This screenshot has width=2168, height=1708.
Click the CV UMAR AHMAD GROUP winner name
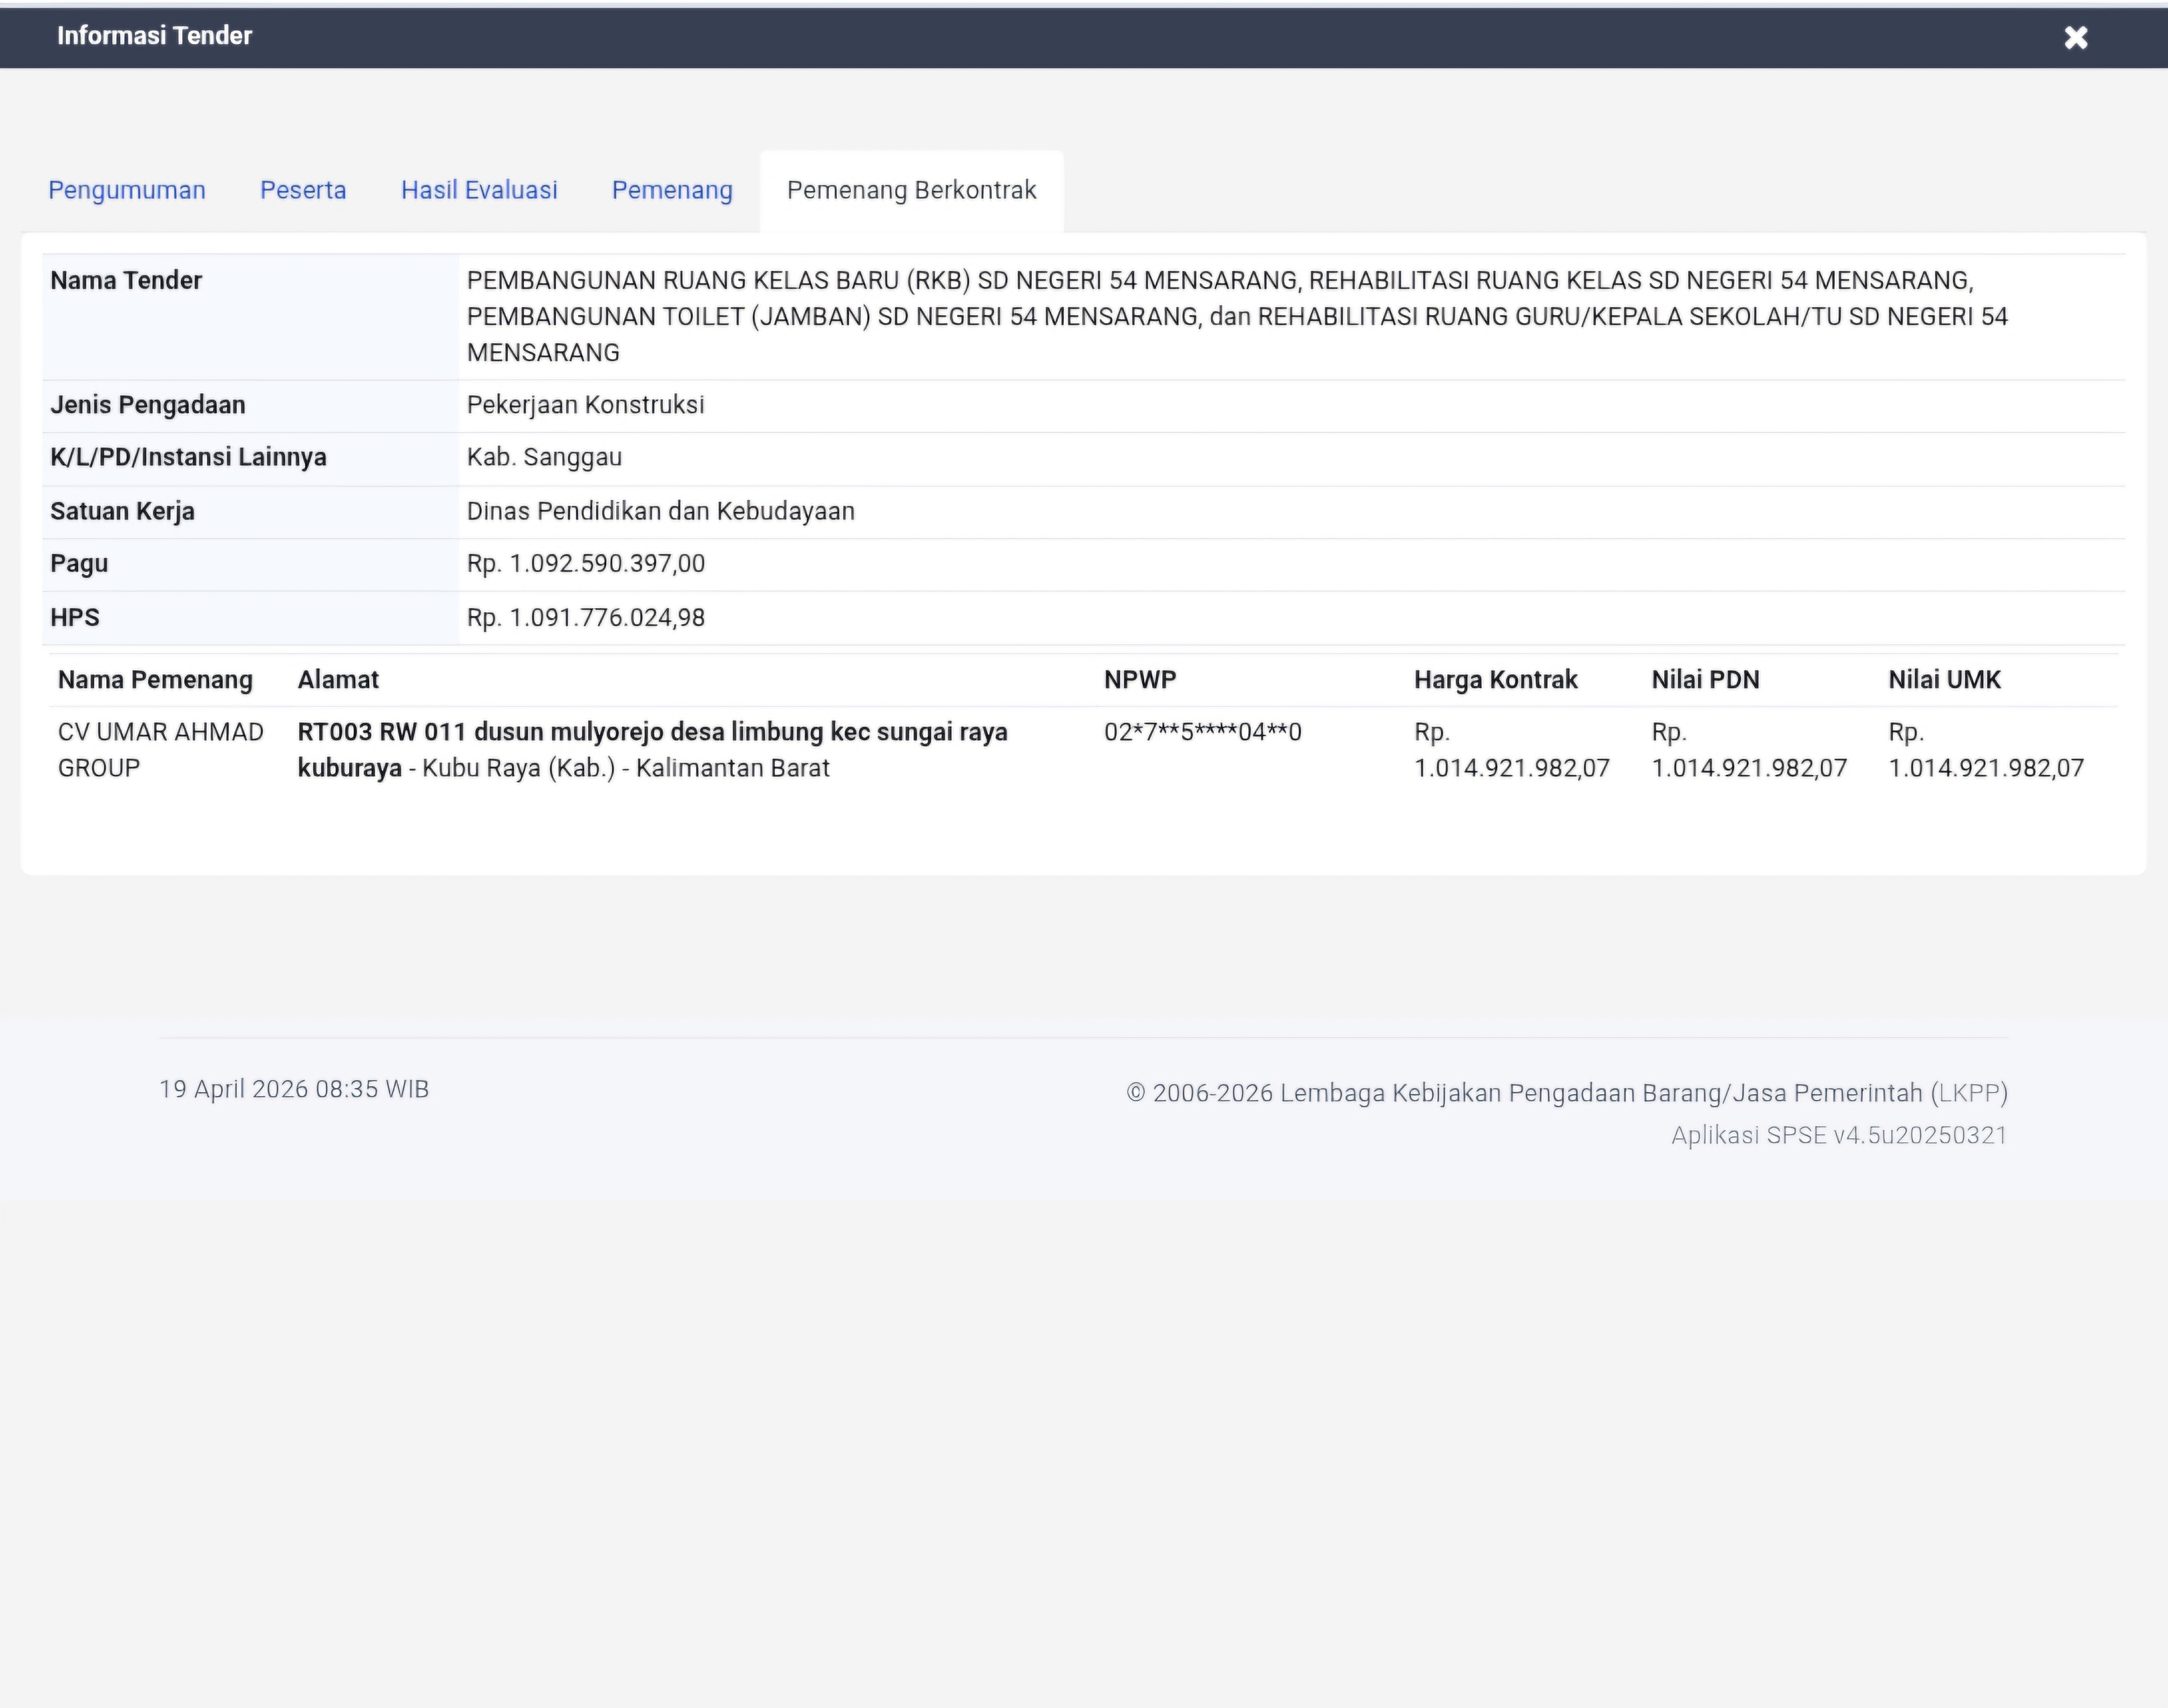click(160, 749)
